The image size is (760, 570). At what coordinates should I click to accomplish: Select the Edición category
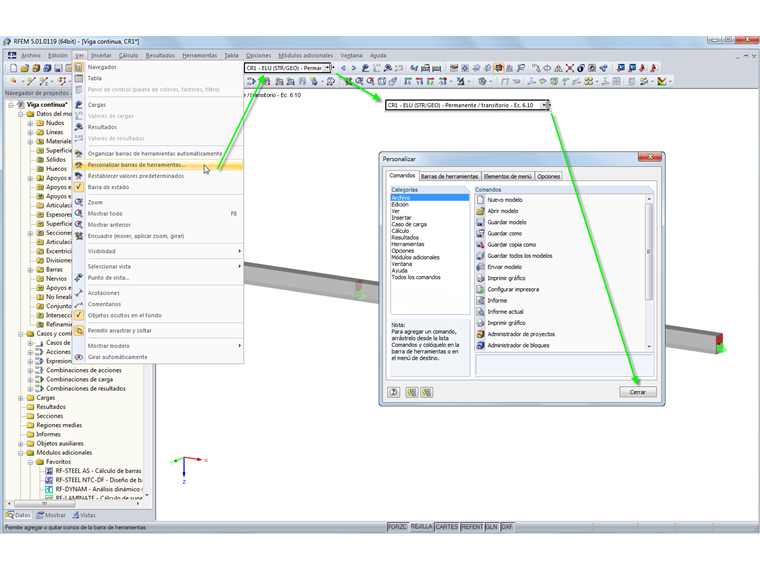(x=400, y=205)
